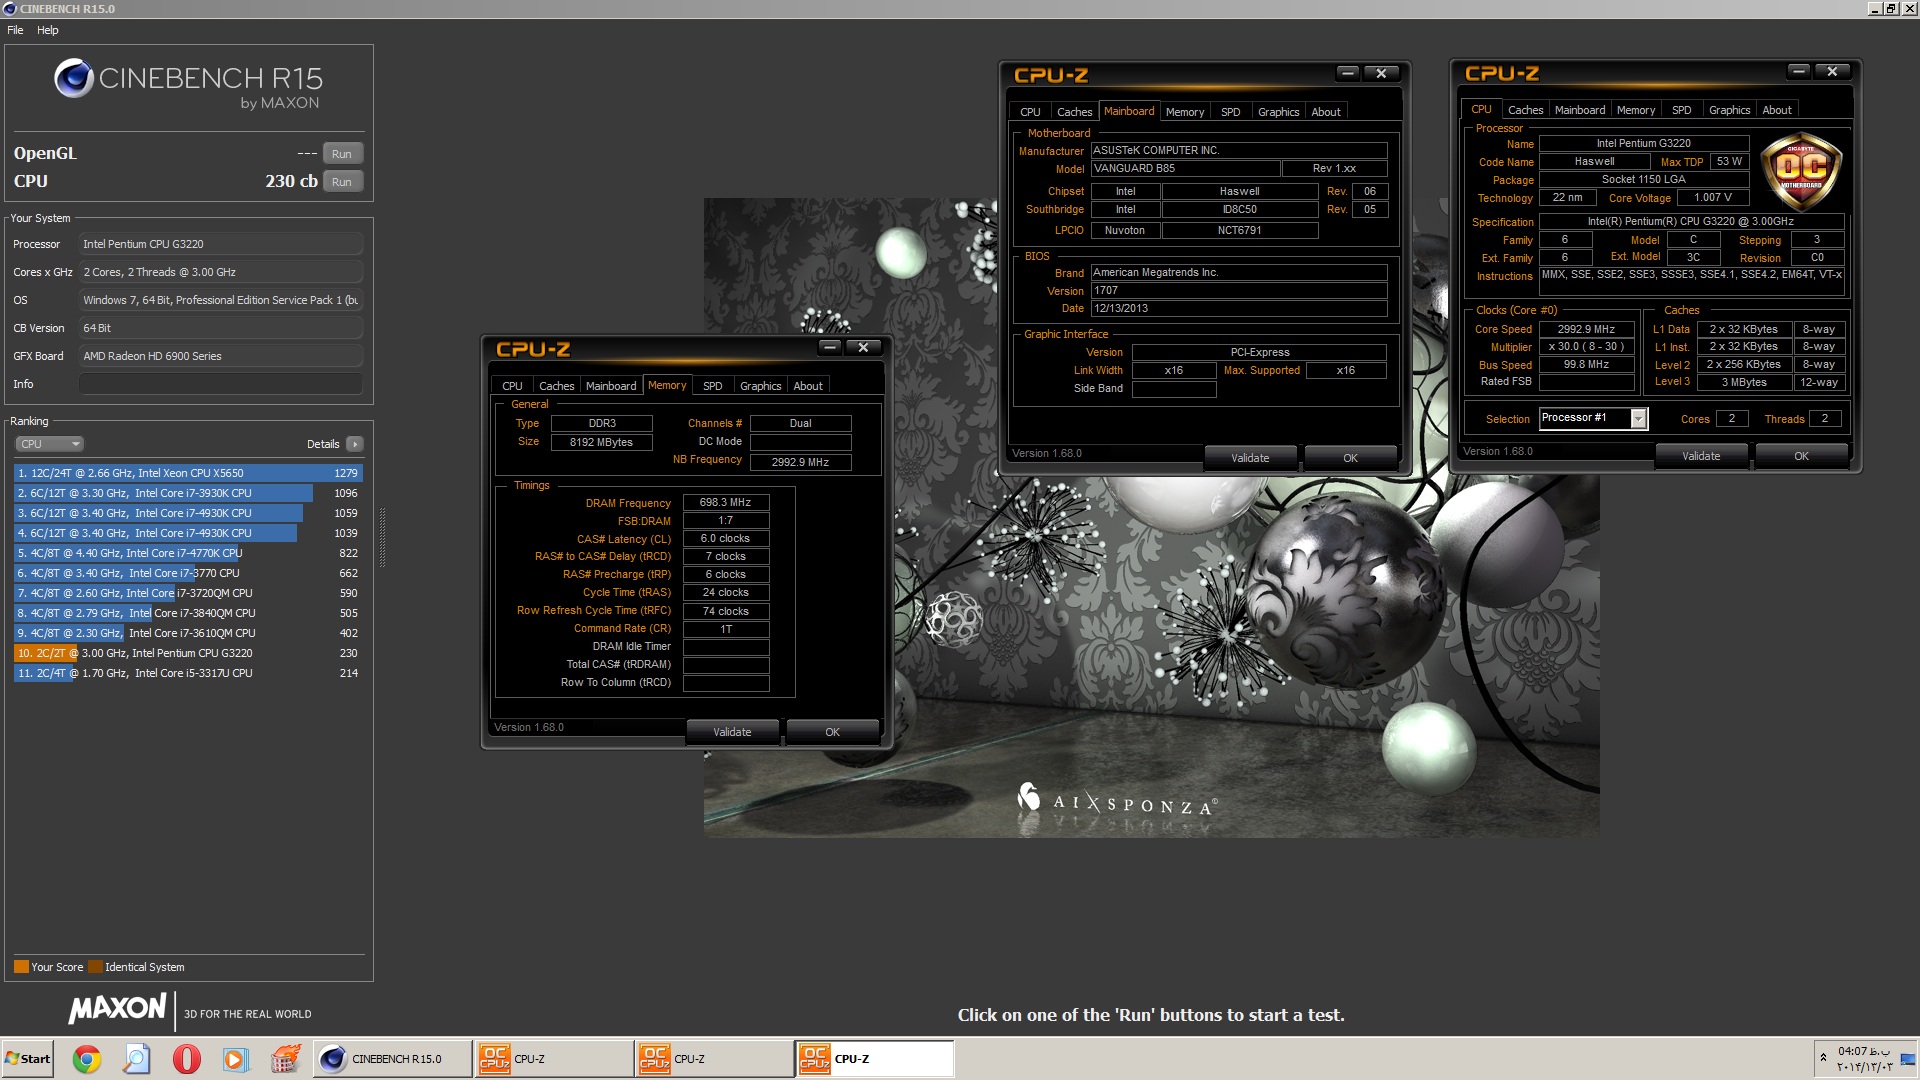Run the OpenGL benchmark
This screenshot has height=1080, width=1920.
(x=342, y=154)
